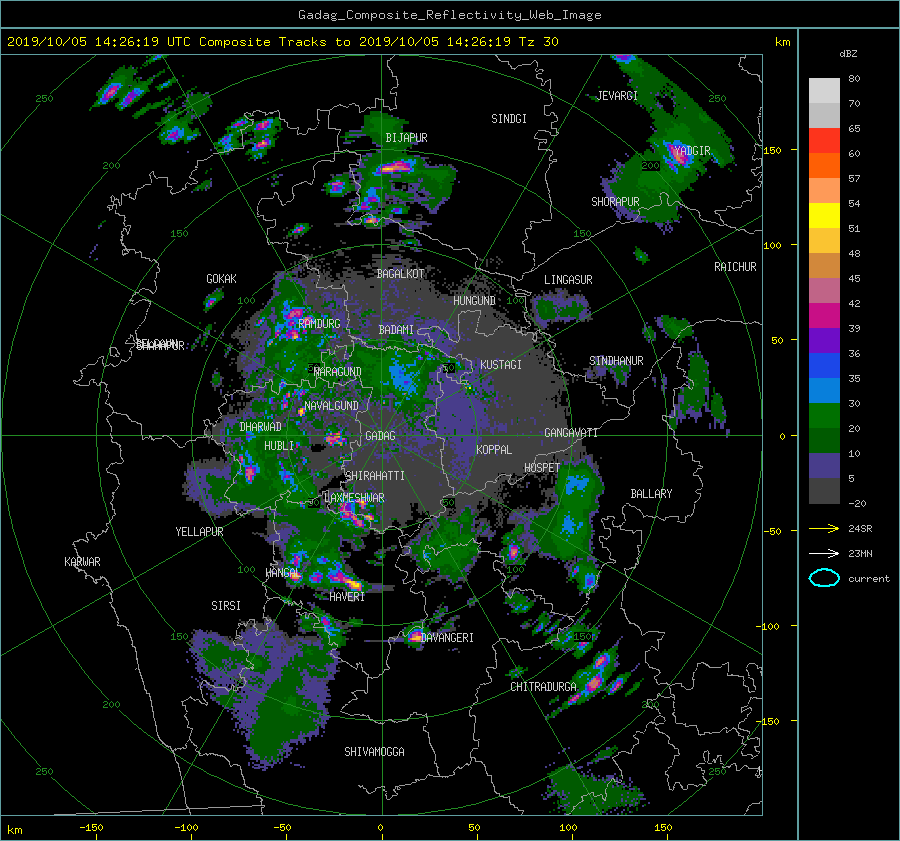This screenshot has height=841, width=900.
Task: Click the white 23MN track arrow legend icon
Action: click(x=824, y=553)
